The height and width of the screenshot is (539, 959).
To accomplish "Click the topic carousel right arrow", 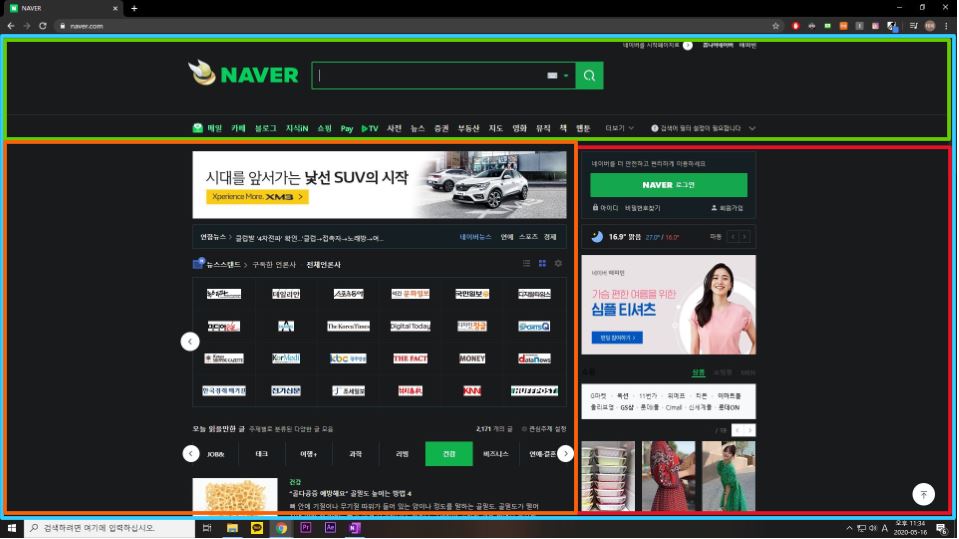I will pyautogui.click(x=565, y=453).
